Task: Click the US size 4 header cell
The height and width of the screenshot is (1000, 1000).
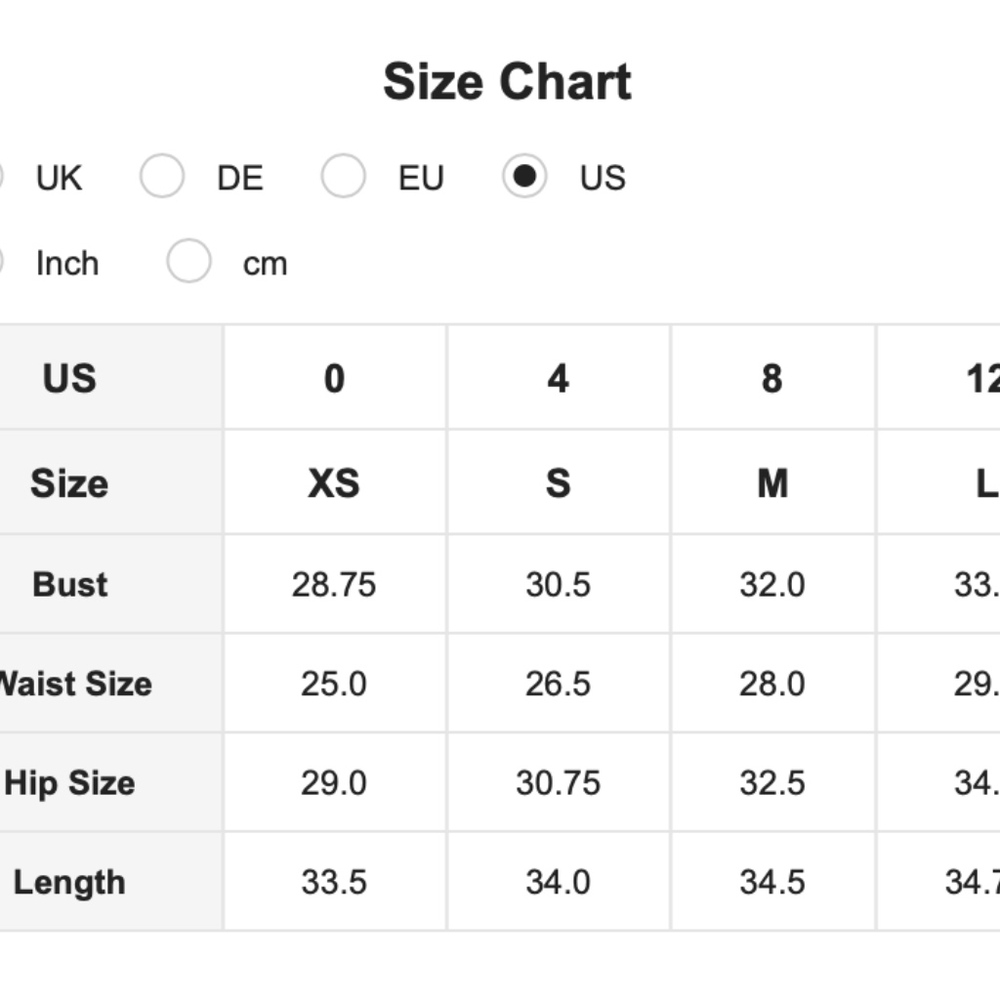Action: (558, 379)
